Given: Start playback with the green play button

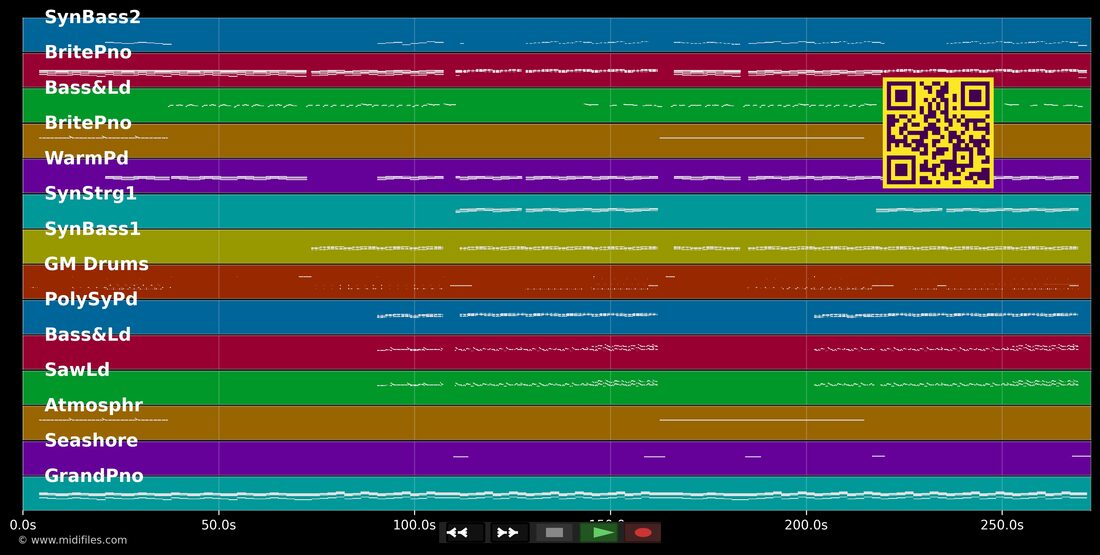Looking at the screenshot, I should tap(598, 533).
